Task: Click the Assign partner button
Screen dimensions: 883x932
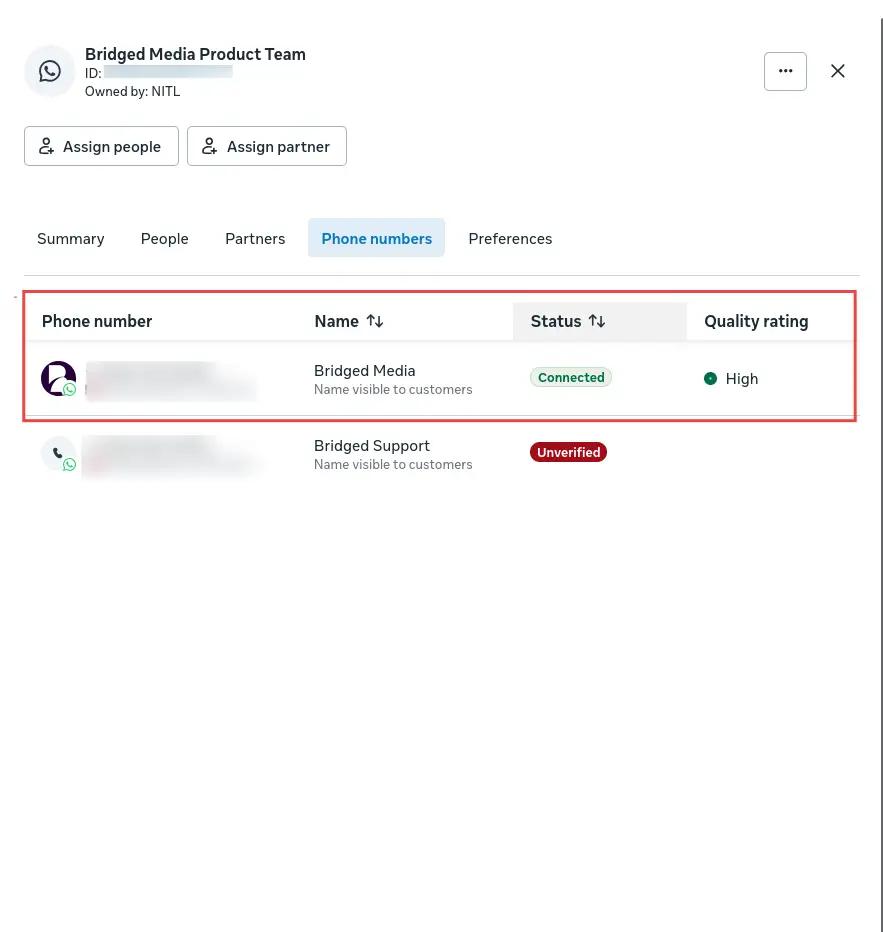Action: 267,146
